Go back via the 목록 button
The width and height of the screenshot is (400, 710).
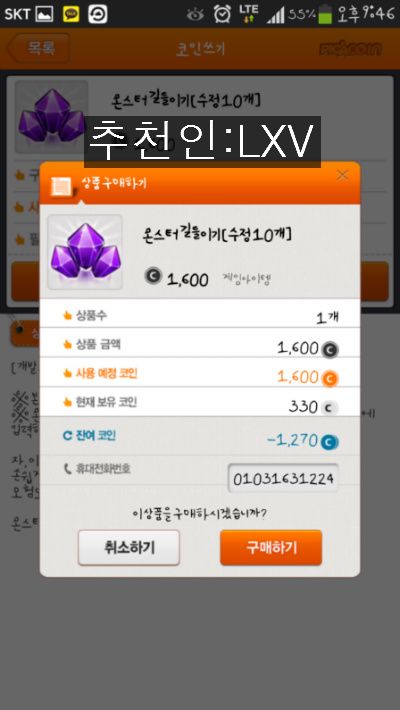[x=39, y=48]
